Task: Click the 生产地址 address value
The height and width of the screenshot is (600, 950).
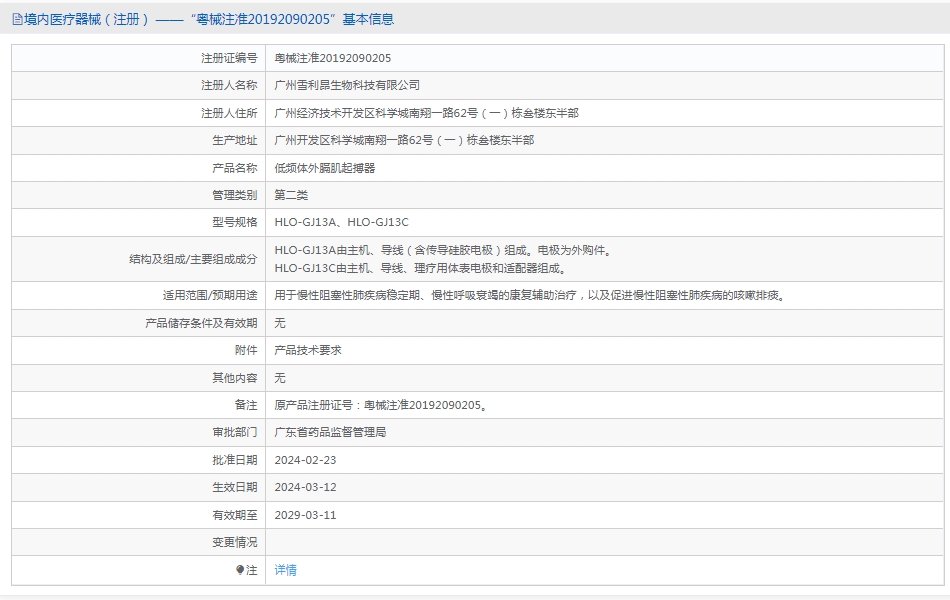Action: coord(404,141)
